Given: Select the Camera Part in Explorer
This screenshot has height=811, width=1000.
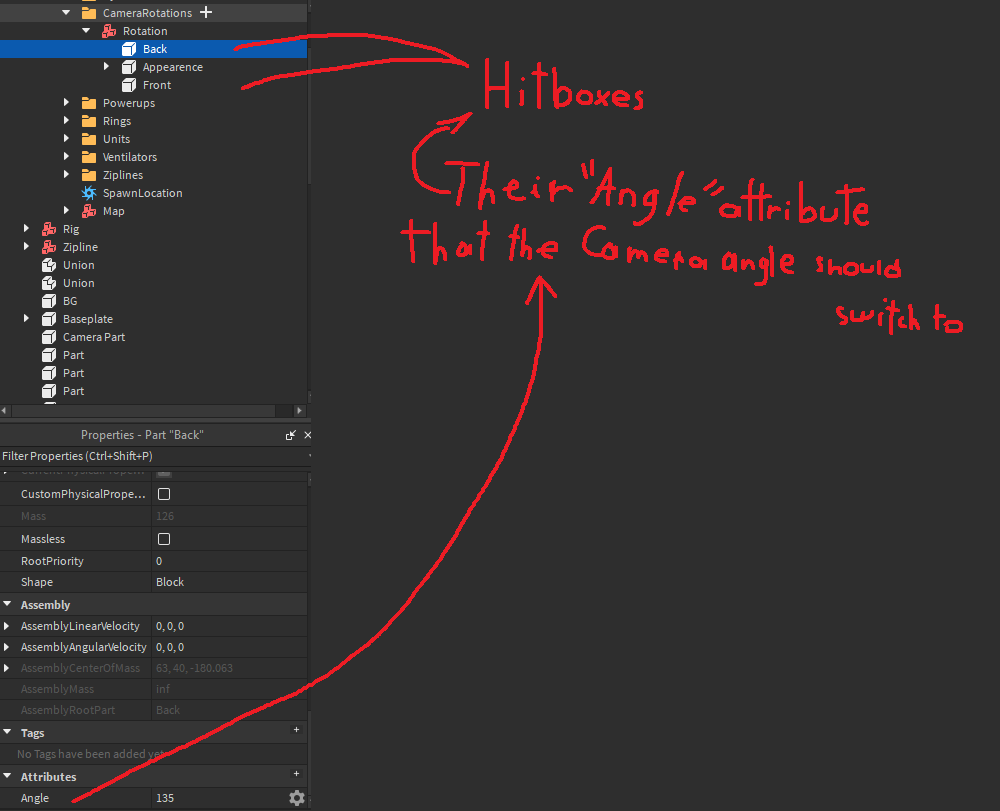Looking at the screenshot, I should [96, 336].
